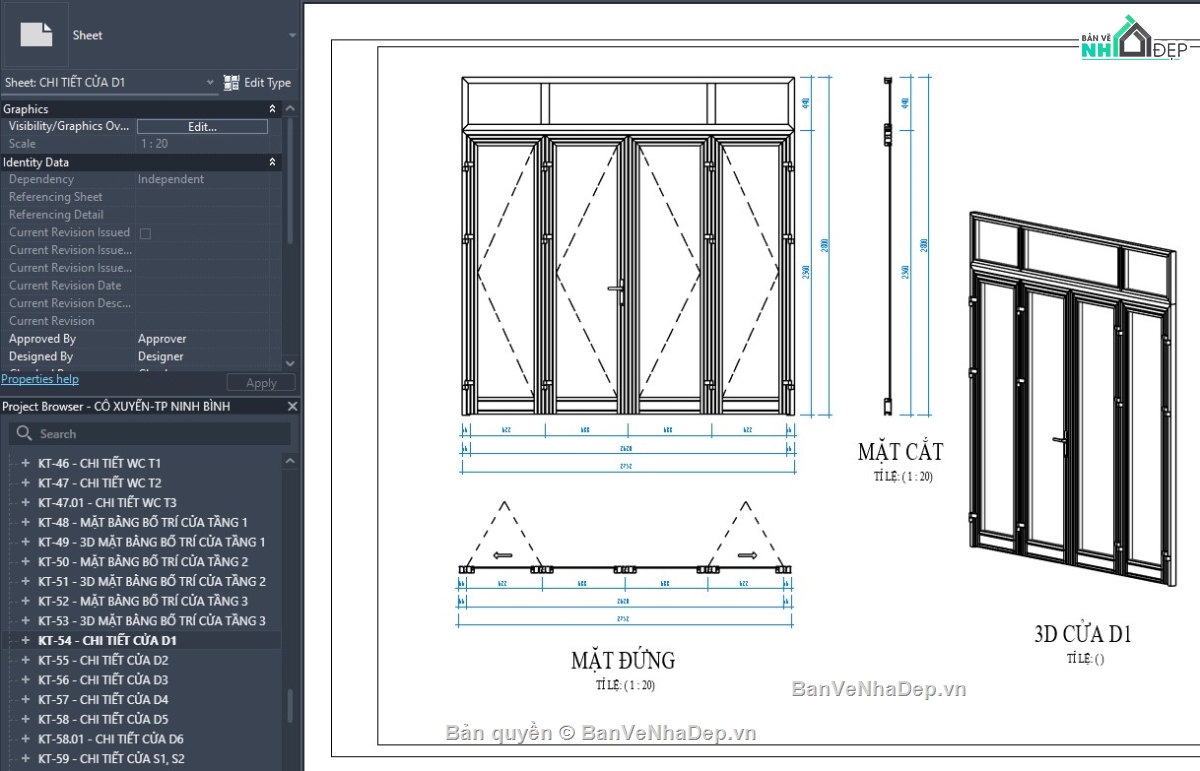Expand the KT-49 sheet node
Screen dimensions: 1200x771
(x=25, y=542)
